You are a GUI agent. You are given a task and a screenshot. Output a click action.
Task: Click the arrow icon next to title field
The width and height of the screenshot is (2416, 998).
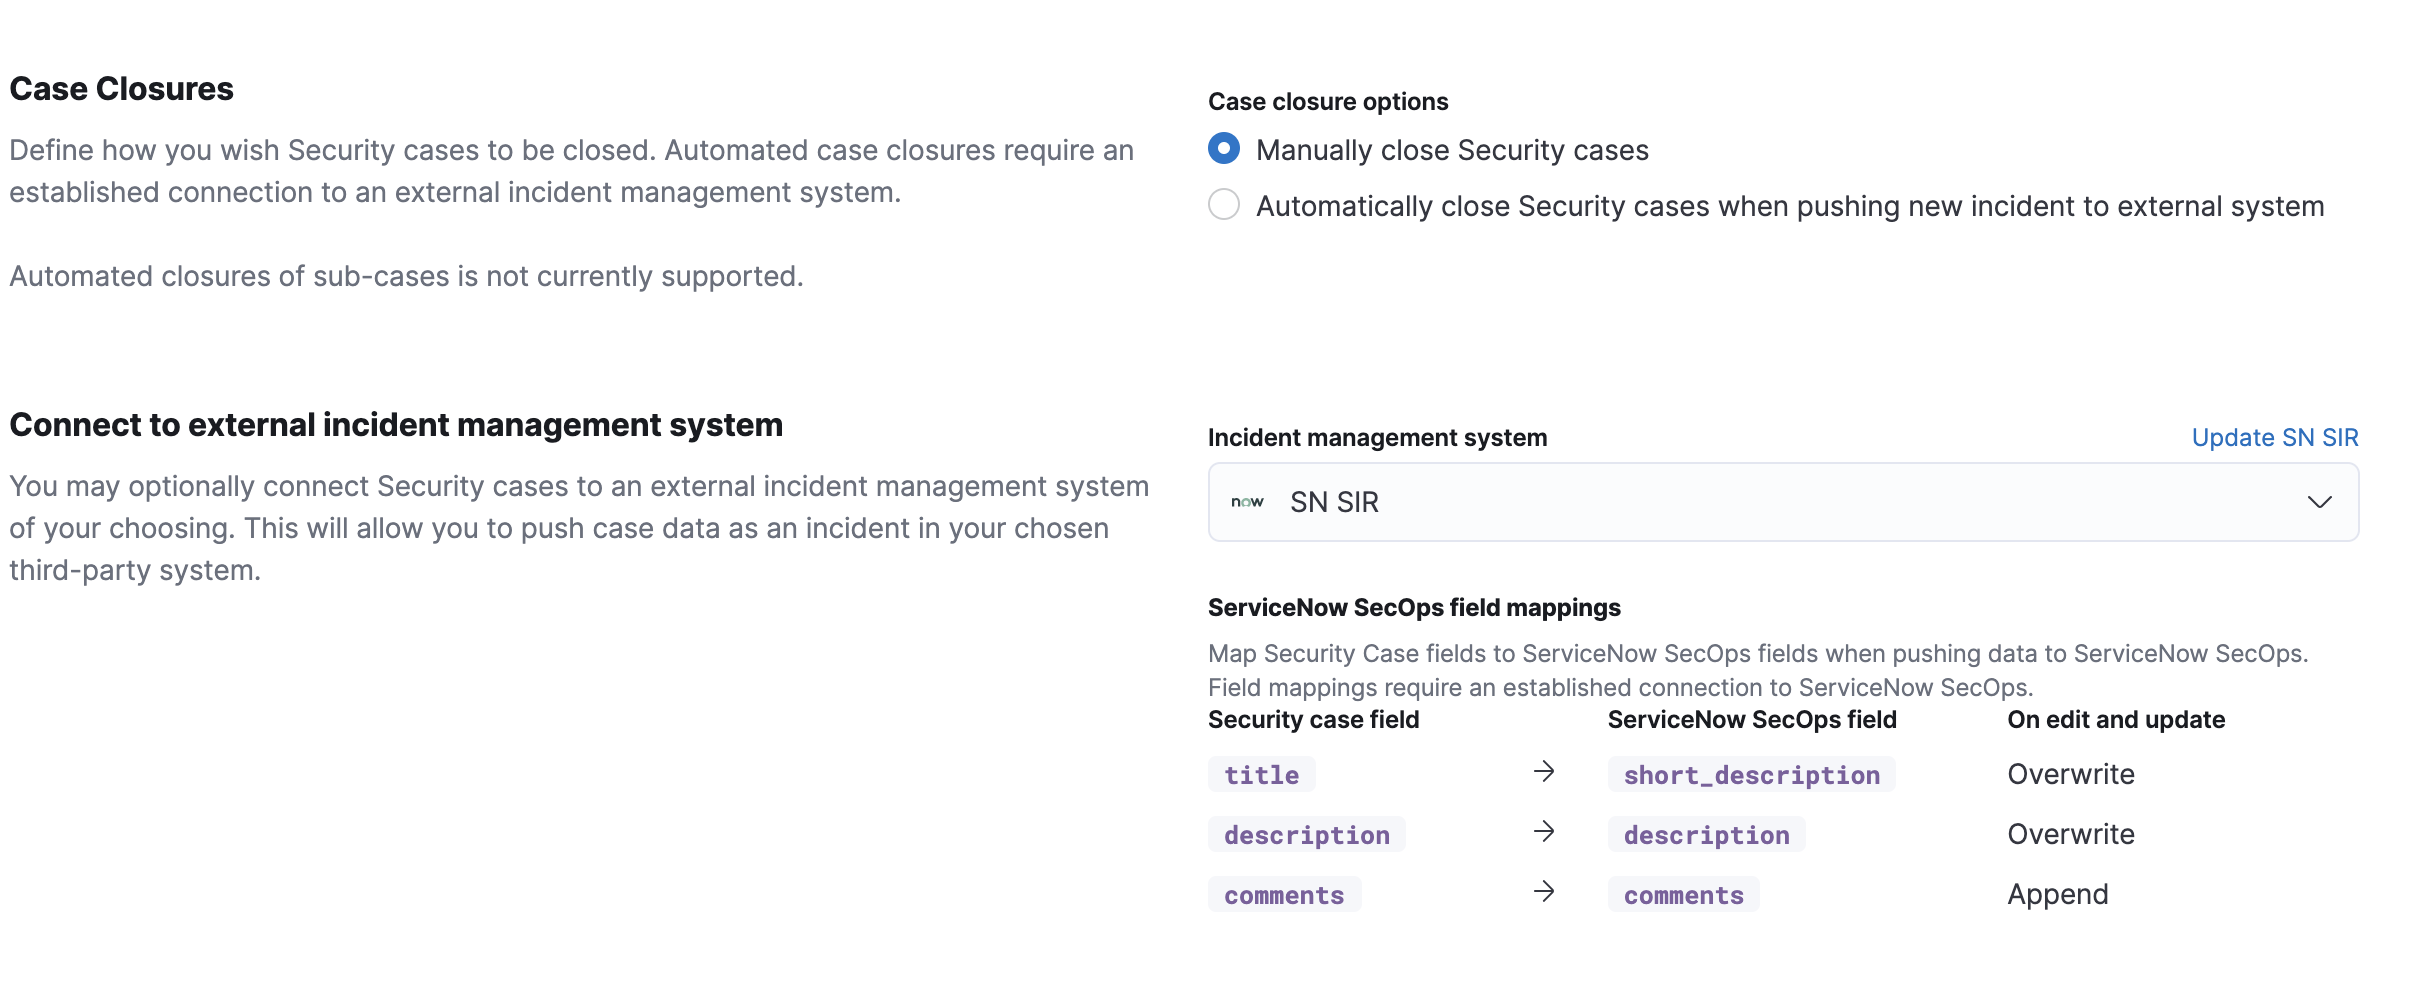click(1544, 772)
